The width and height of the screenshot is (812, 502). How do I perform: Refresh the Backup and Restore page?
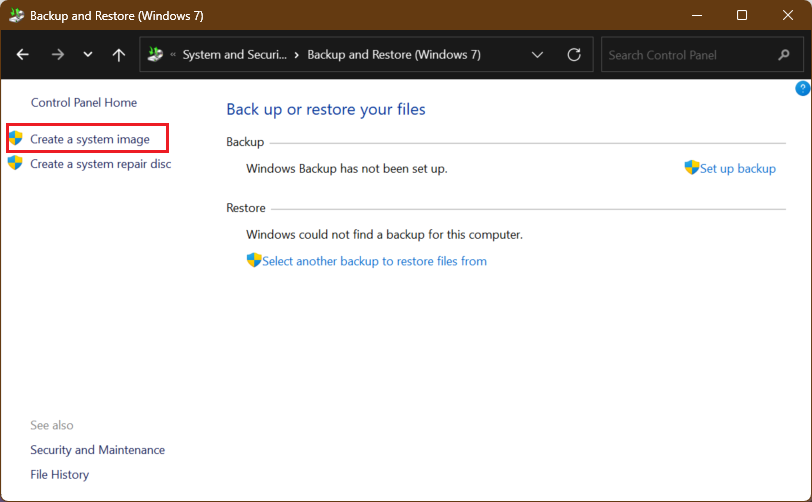574,54
